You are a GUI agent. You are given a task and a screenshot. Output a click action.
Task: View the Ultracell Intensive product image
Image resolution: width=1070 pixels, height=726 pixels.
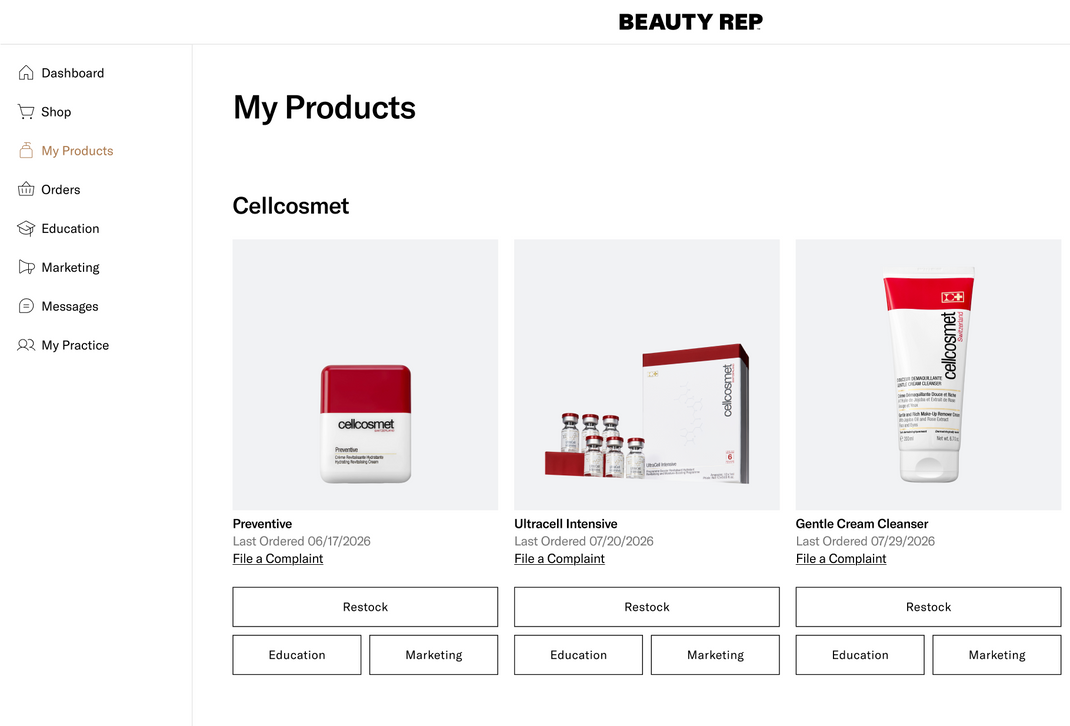tap(647, 375)
